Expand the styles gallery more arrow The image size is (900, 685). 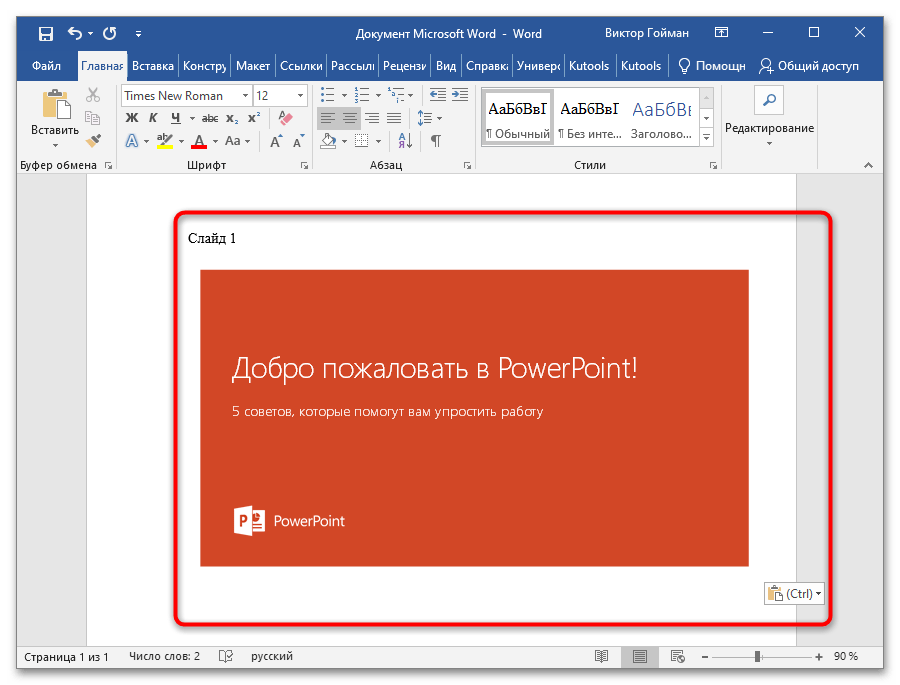[x=707, y=137]
